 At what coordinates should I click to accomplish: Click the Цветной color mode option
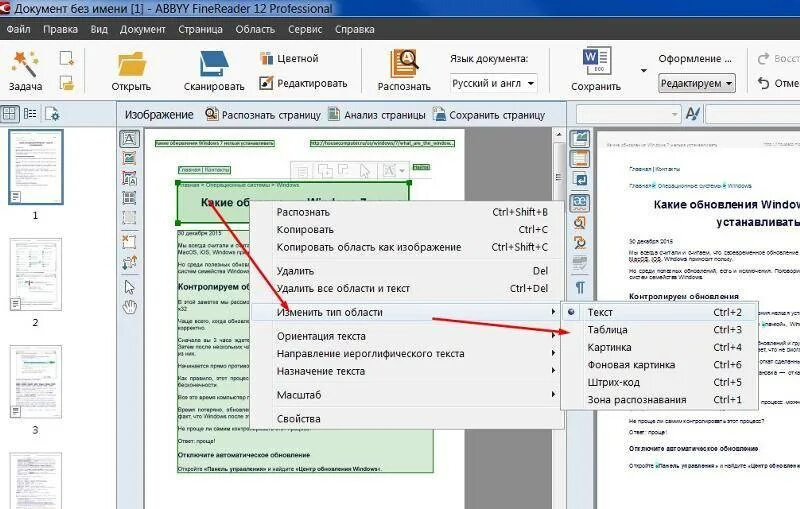tap(289, 59)
